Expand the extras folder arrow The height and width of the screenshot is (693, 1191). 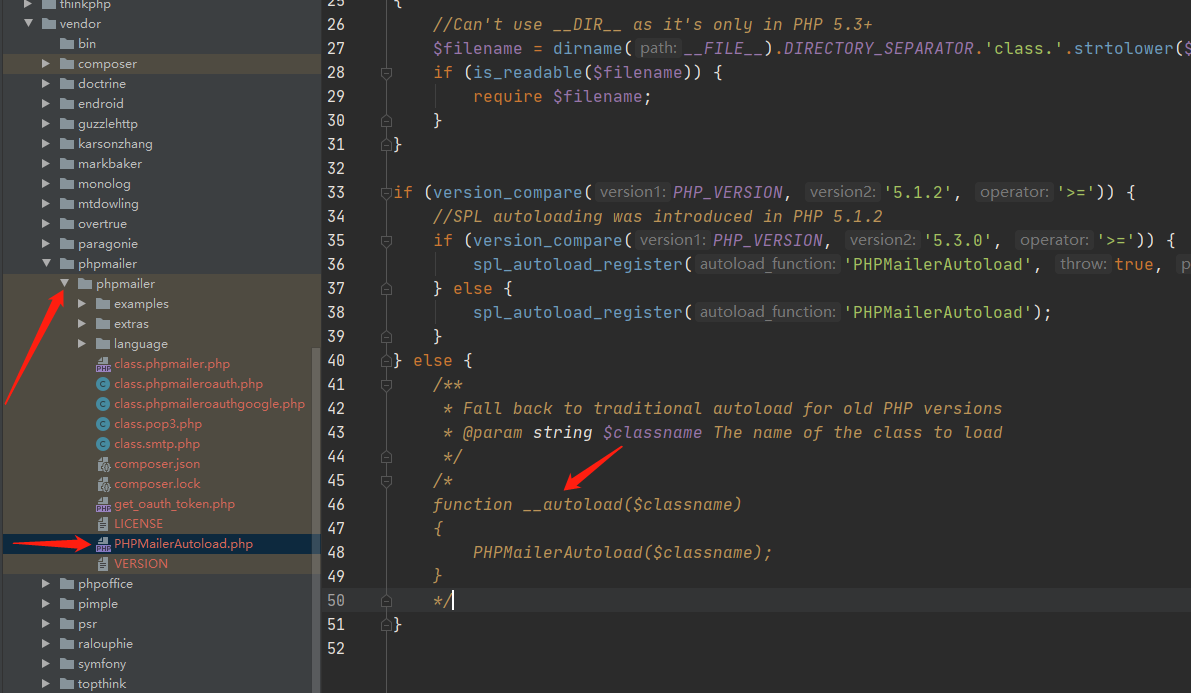[82, 324]
